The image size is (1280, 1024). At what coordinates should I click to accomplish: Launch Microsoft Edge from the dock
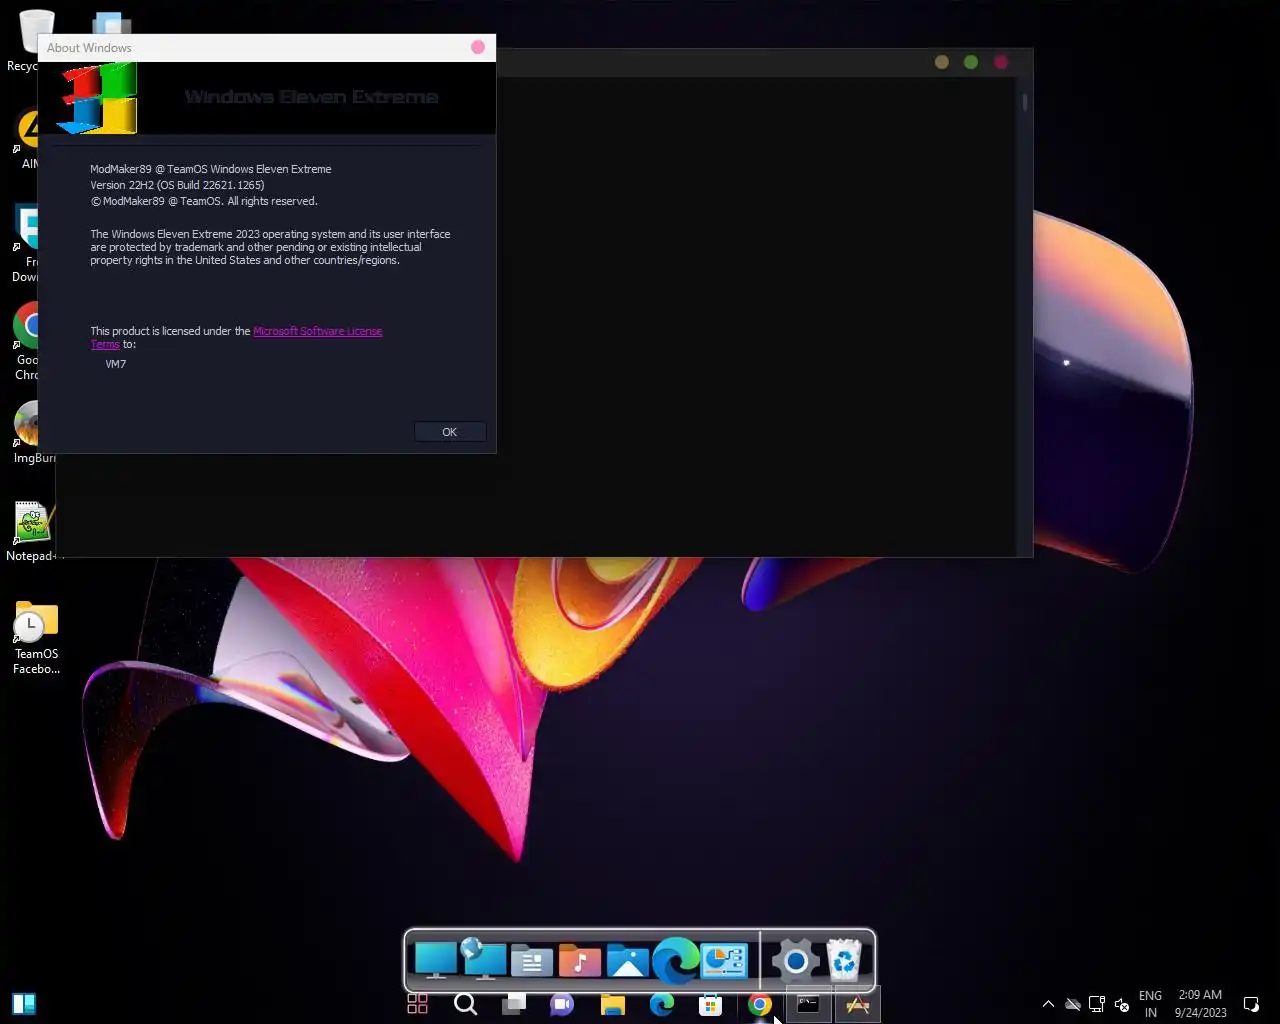click(676, 961)
